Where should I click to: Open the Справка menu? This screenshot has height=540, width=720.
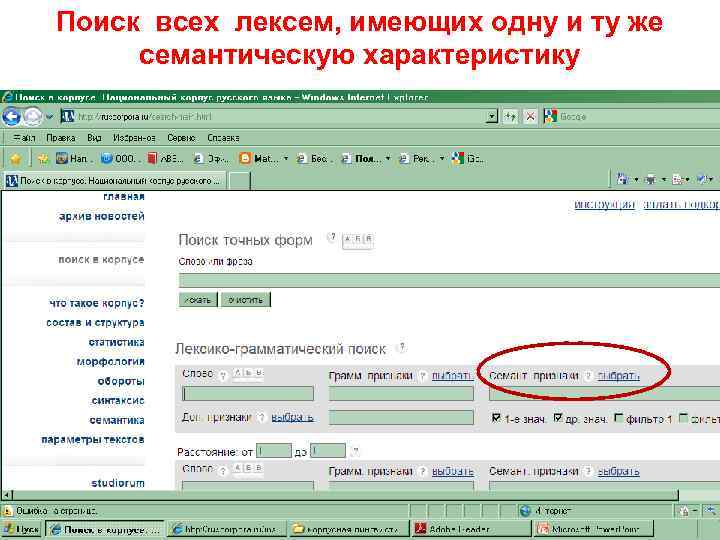223,138
